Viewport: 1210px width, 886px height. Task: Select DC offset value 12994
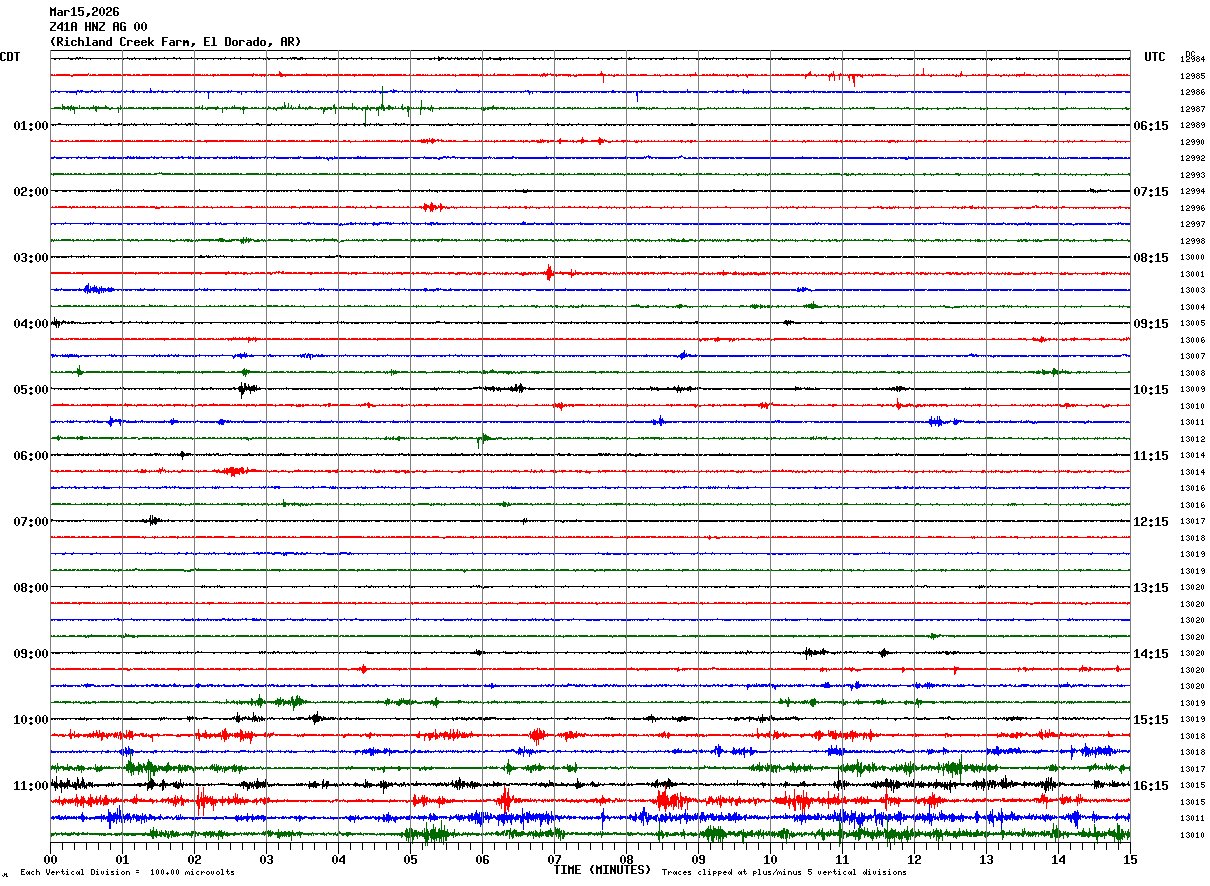tap(1192, 192)
